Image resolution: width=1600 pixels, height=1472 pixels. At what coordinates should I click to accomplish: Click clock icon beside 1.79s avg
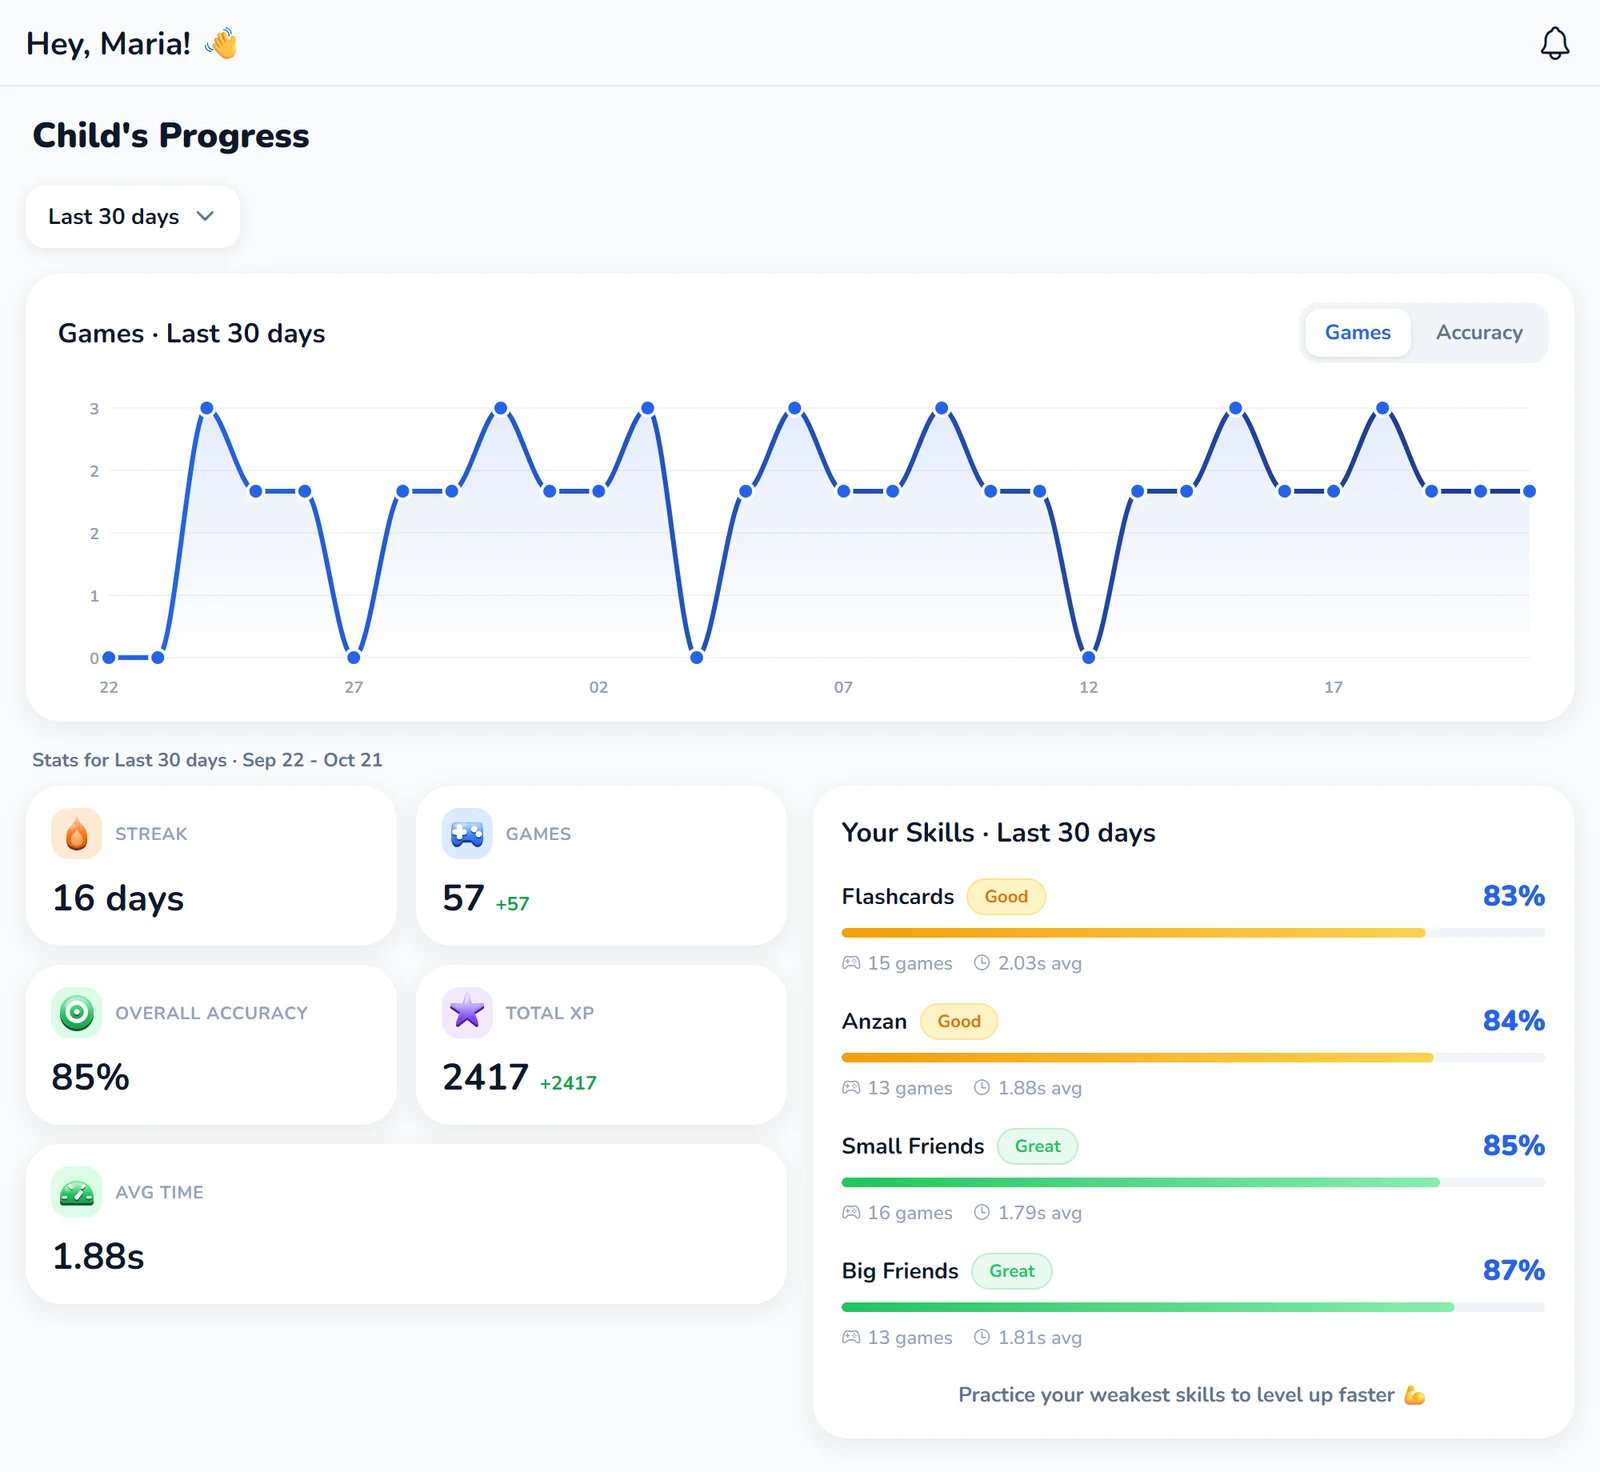[982, 1212]
